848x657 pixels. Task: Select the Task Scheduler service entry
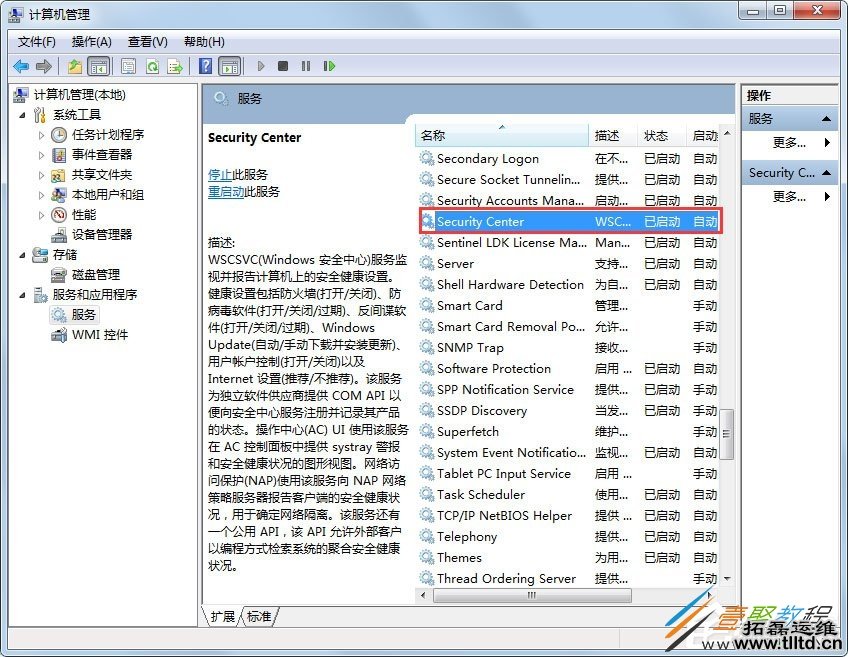pos(478,494)
